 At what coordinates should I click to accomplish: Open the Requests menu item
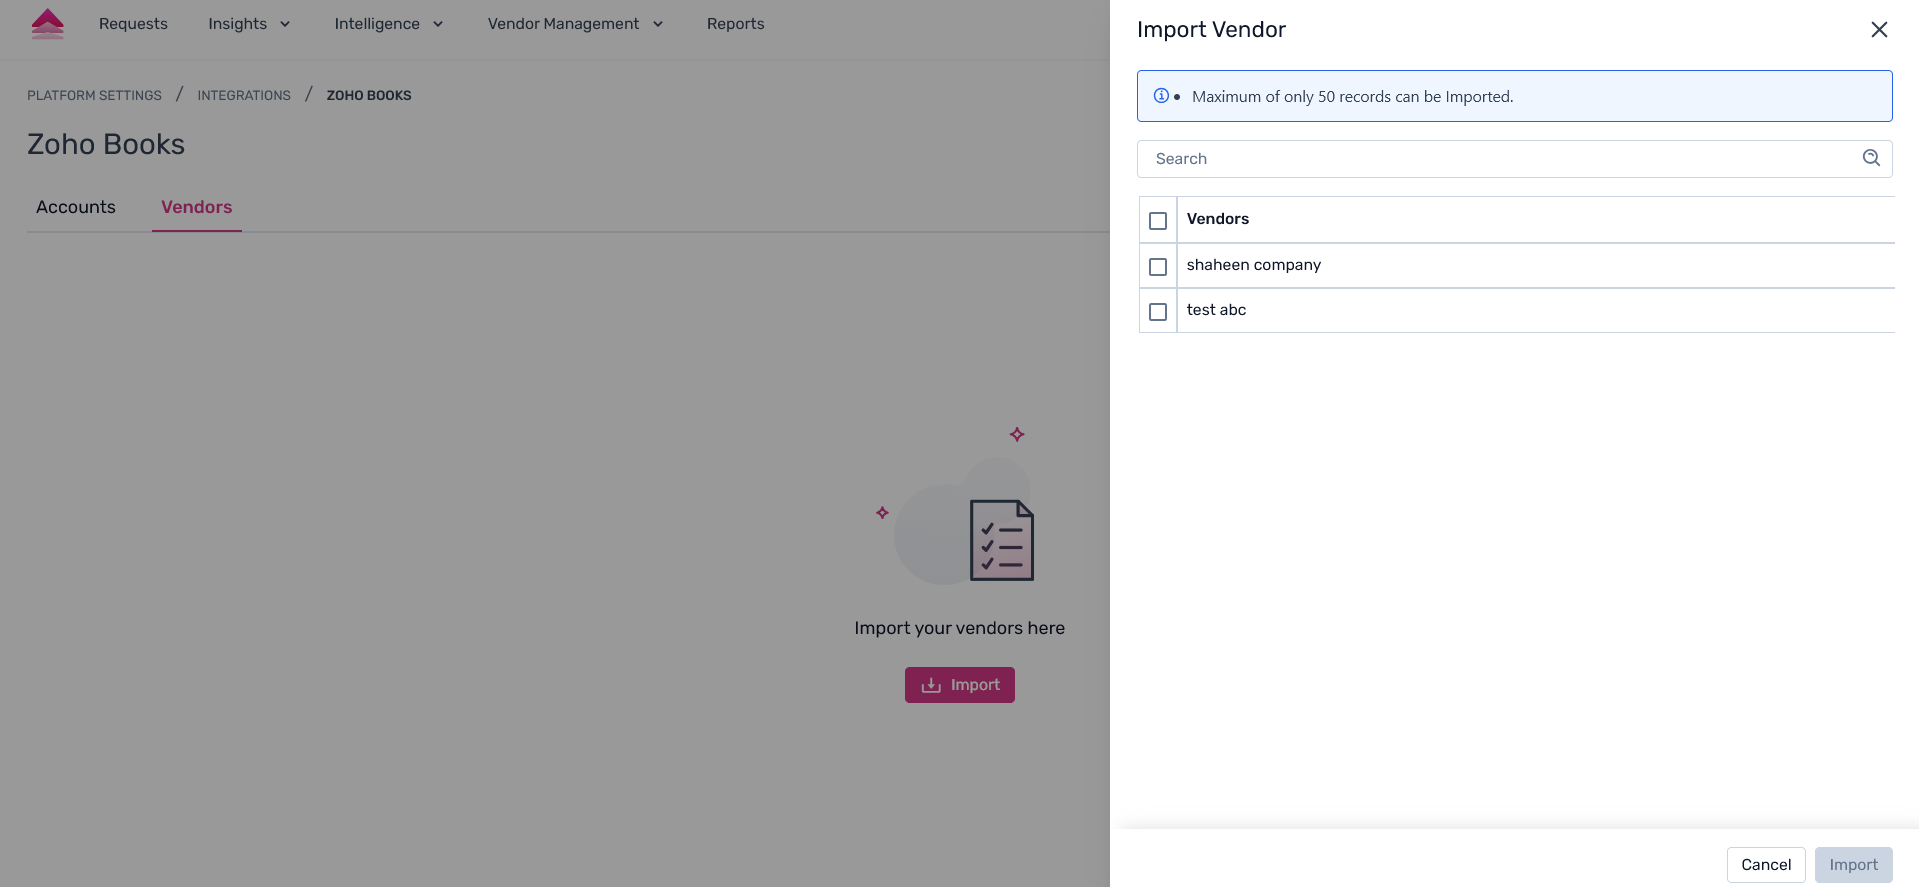(133, 24)
